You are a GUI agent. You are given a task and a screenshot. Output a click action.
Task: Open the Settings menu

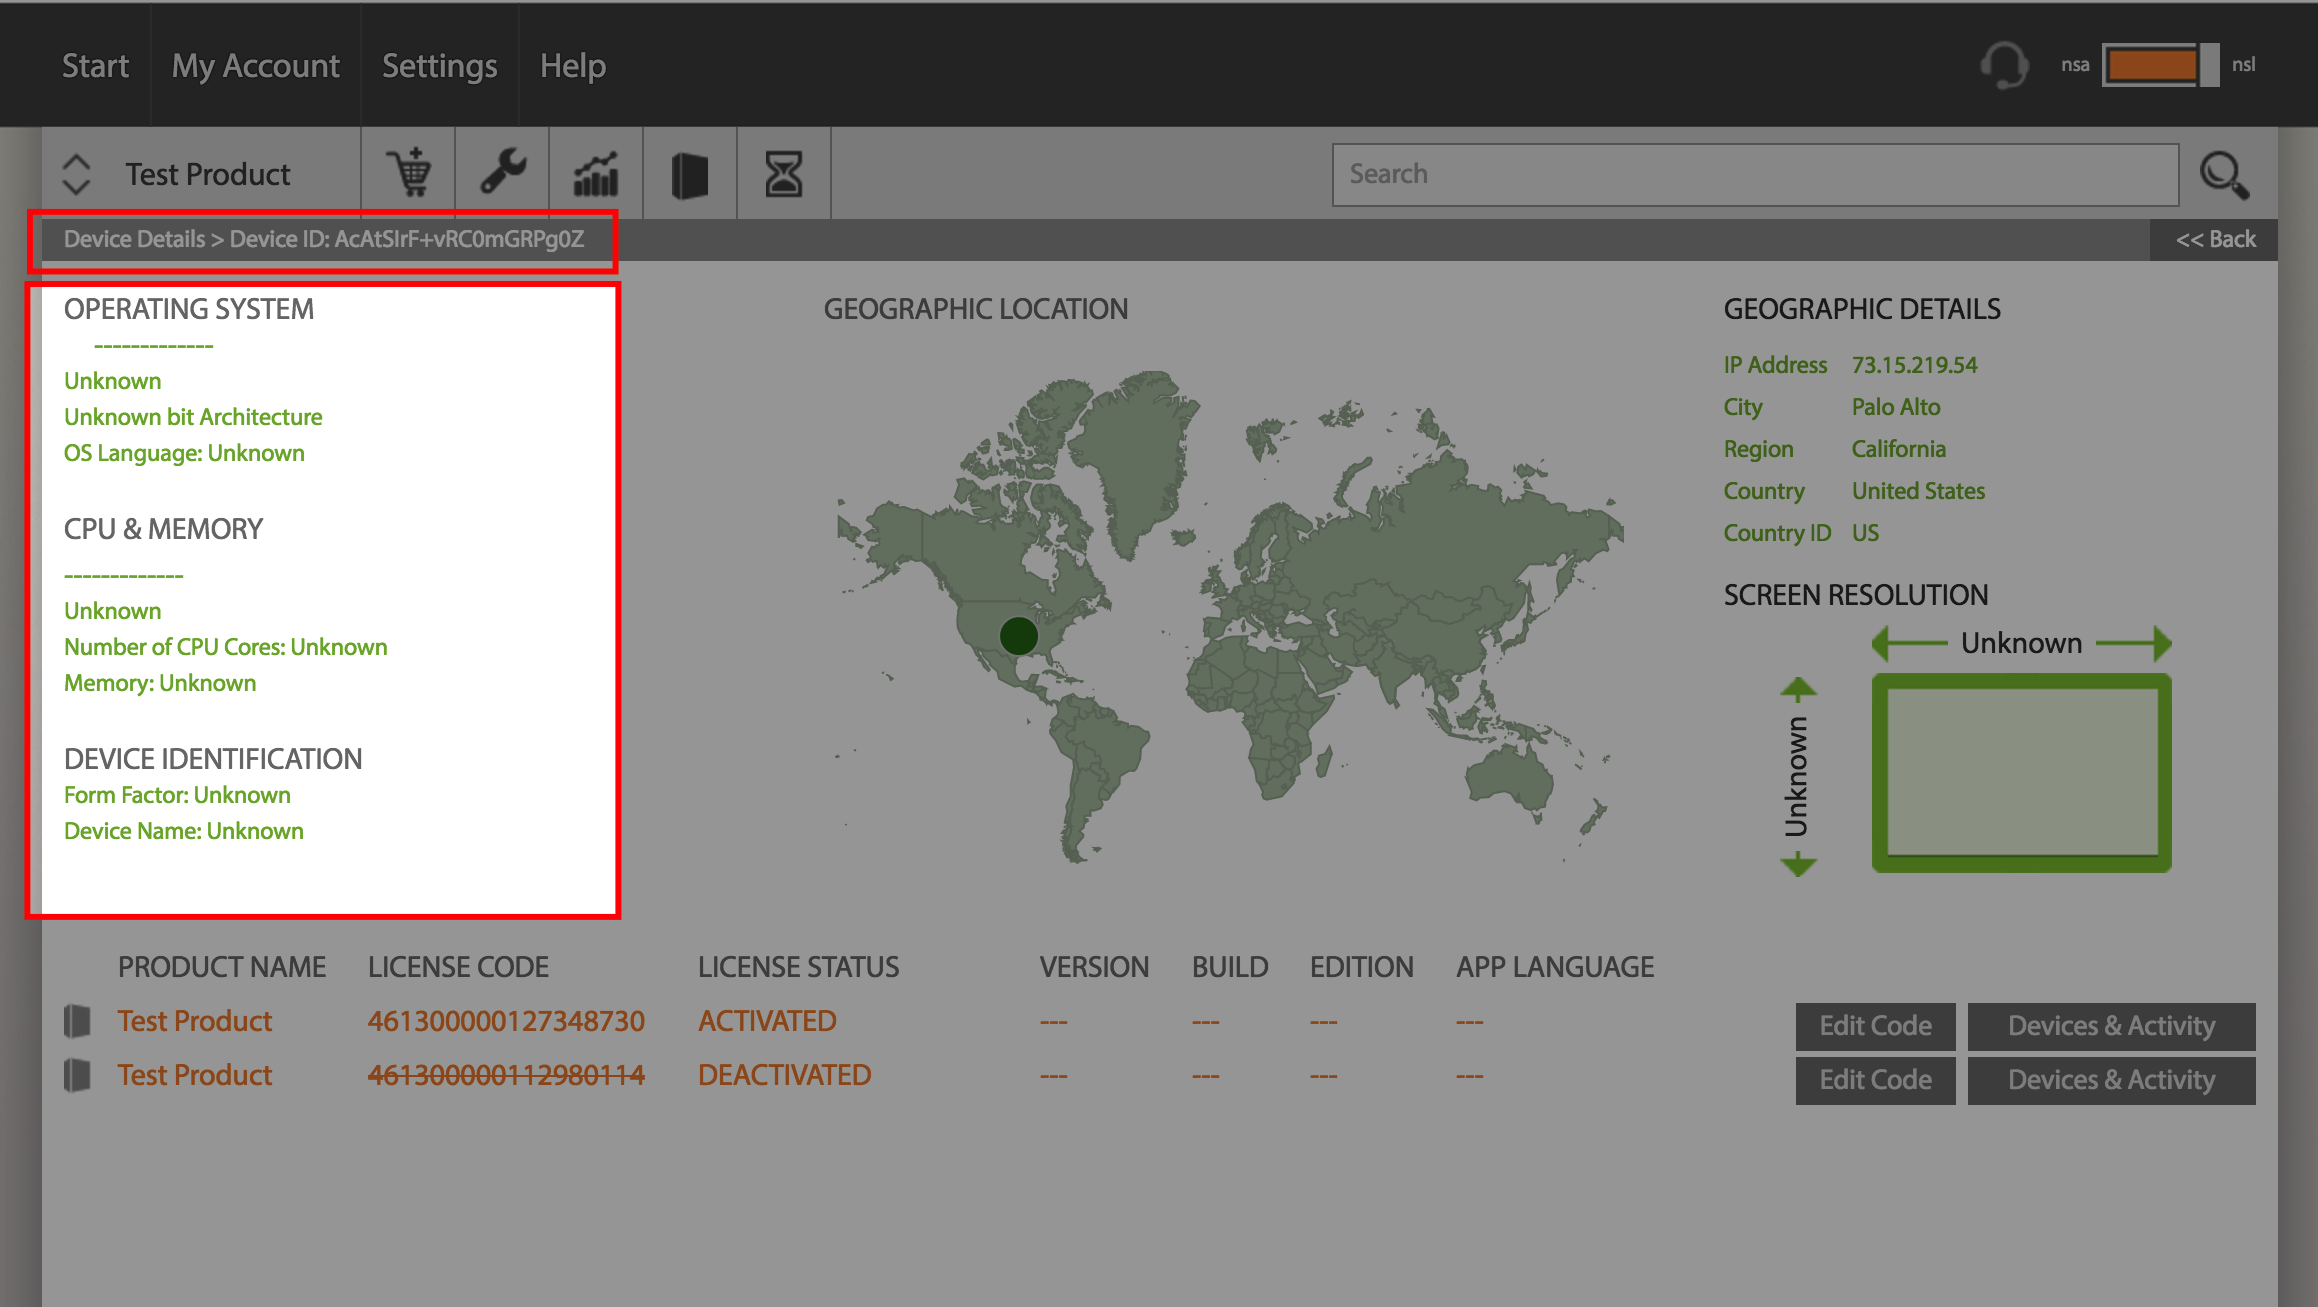pyautogui.click(x=440, y=65)
